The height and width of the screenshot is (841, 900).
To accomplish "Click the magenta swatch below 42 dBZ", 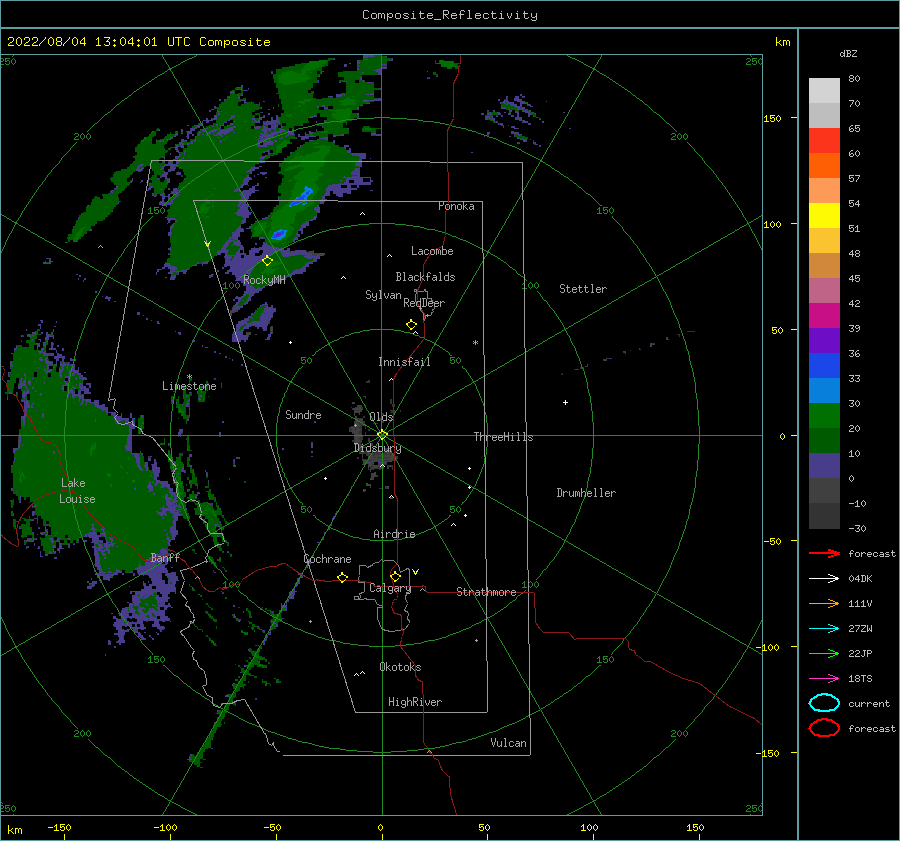I will point(824,316).
